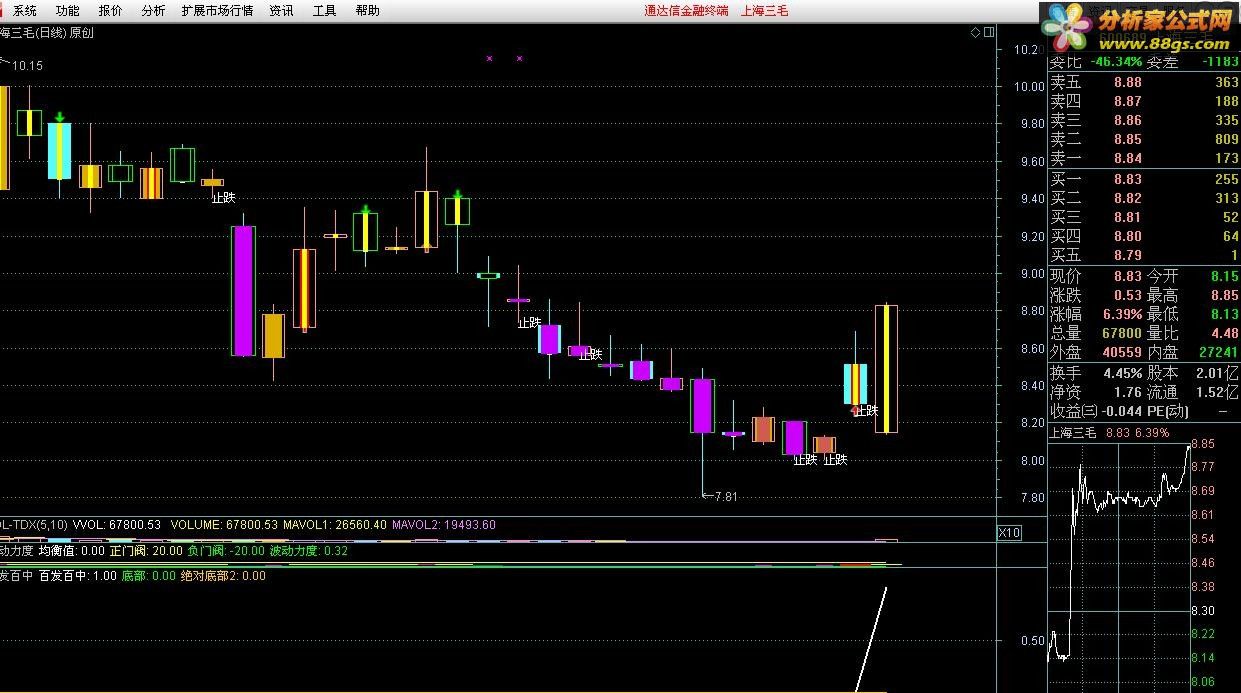
Task: Click the 正门阀: 20.00 indicator label
Action: (146, 551)
